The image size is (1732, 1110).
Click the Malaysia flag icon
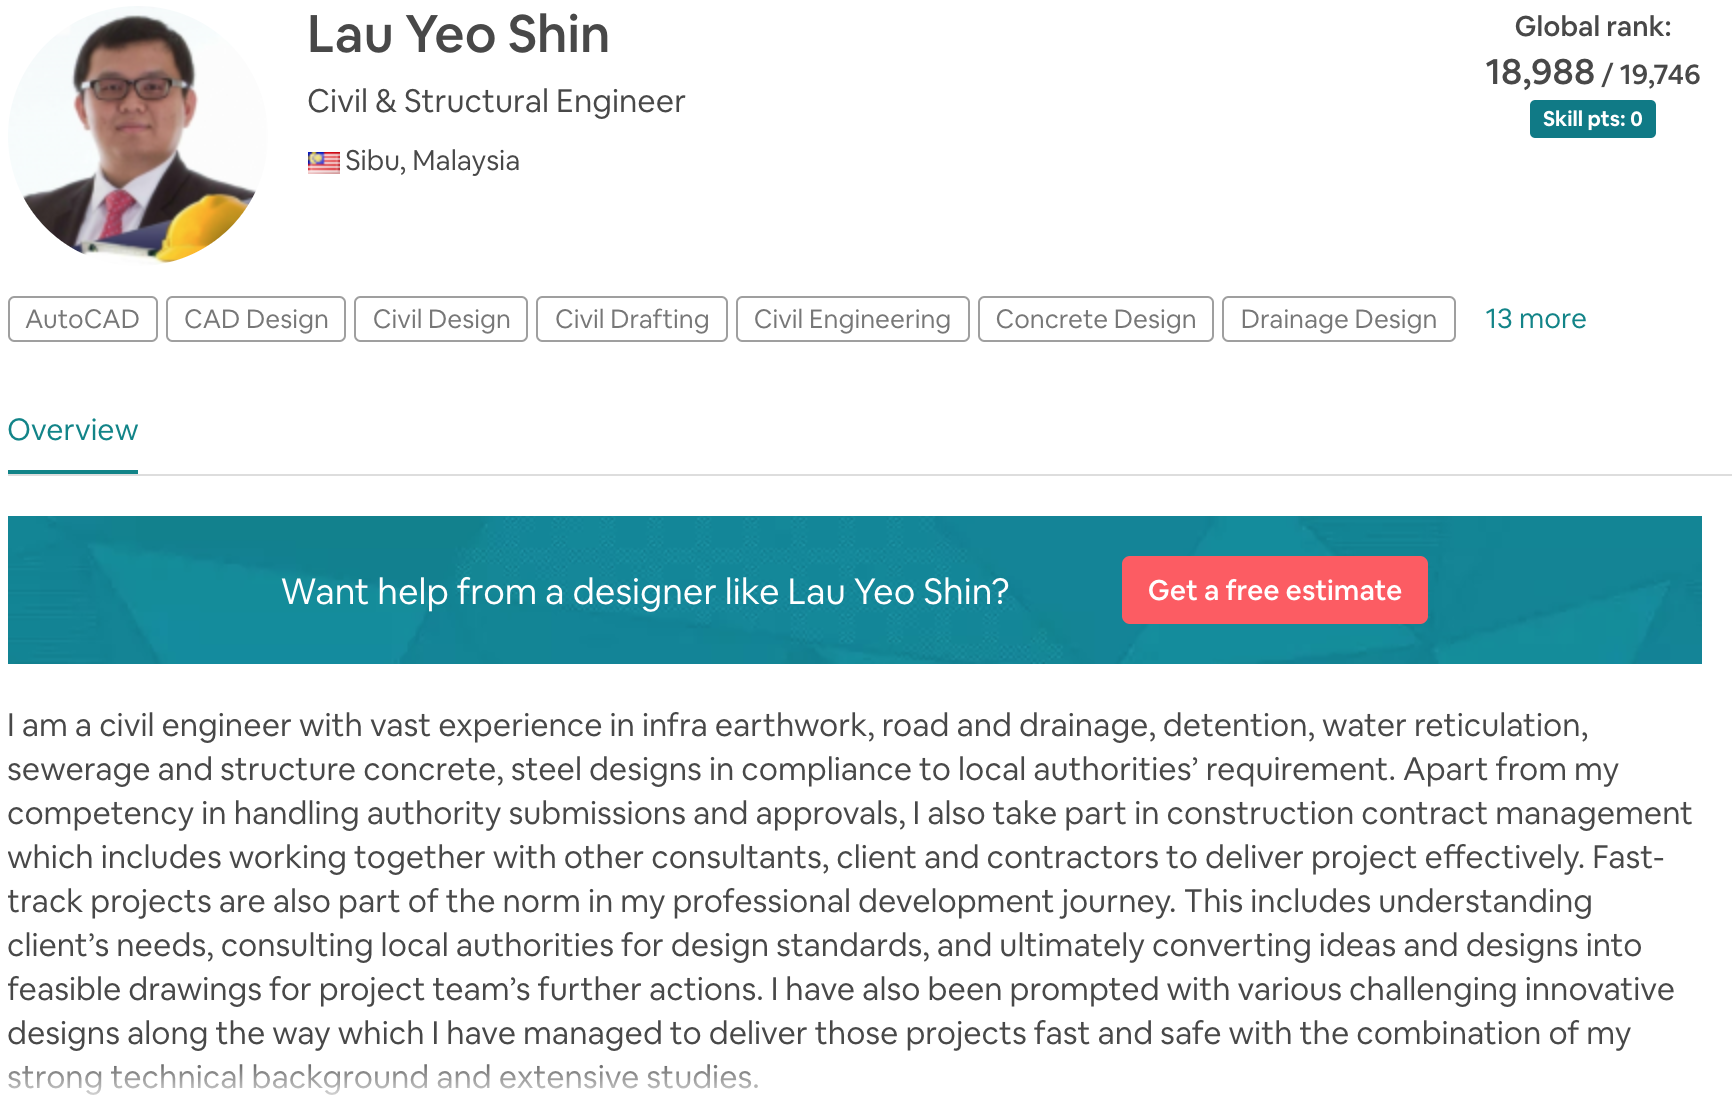[322, 160]
